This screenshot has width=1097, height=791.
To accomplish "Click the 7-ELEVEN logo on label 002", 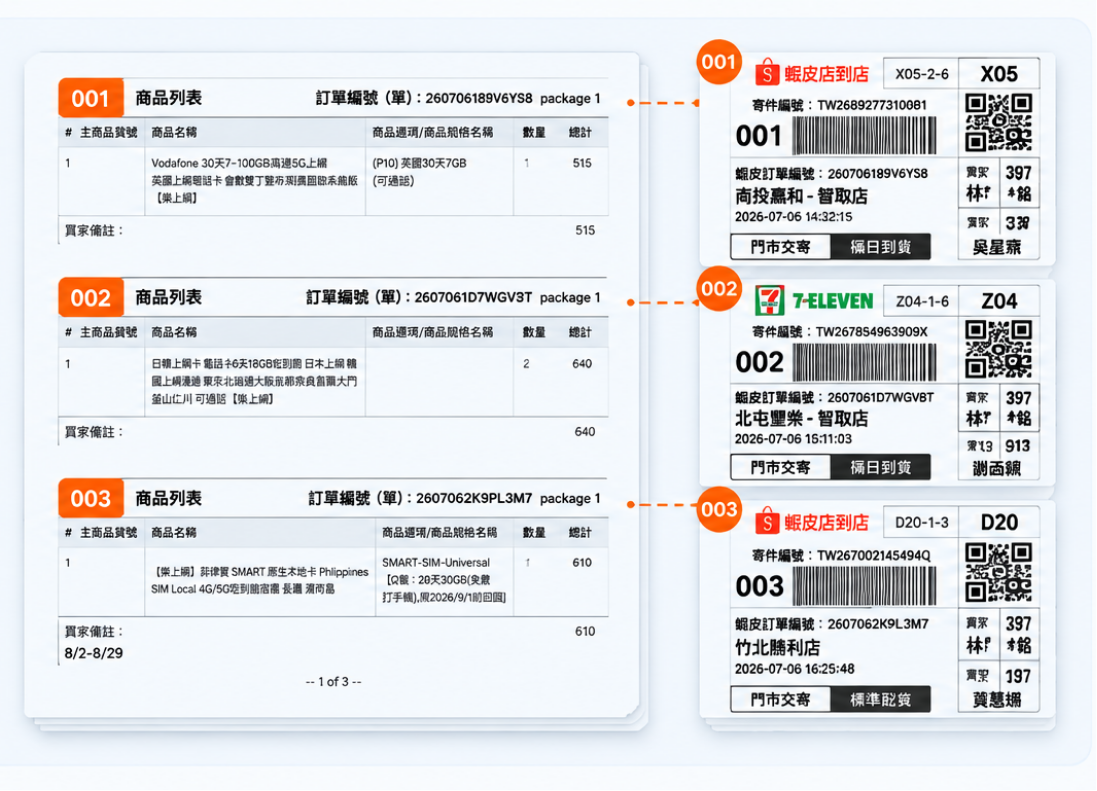I will tap(770, 301).
